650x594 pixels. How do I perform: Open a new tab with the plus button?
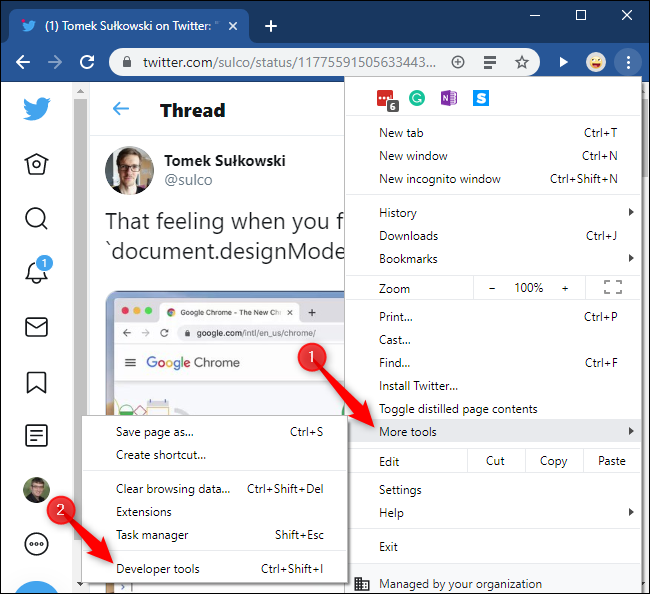tap(271, 26)
